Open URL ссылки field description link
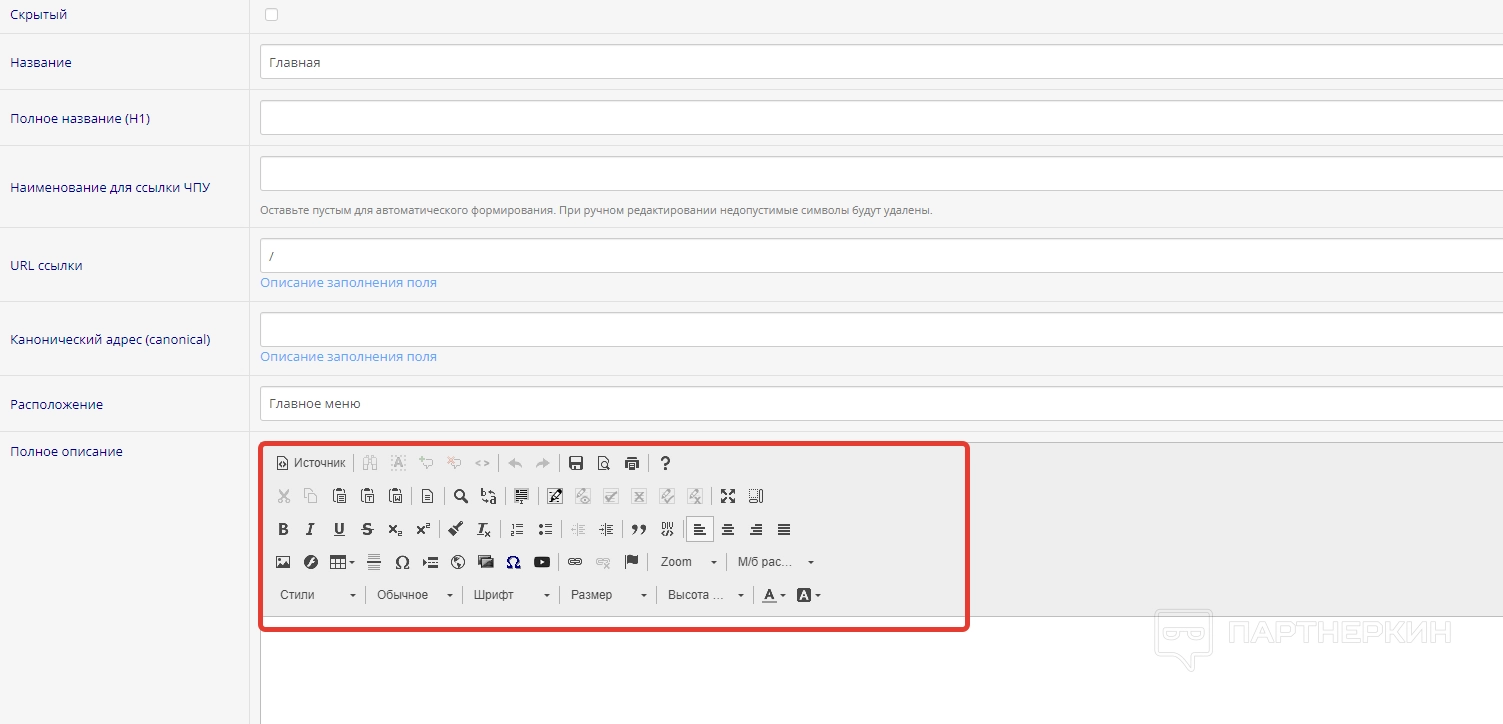 coord(348,283)
